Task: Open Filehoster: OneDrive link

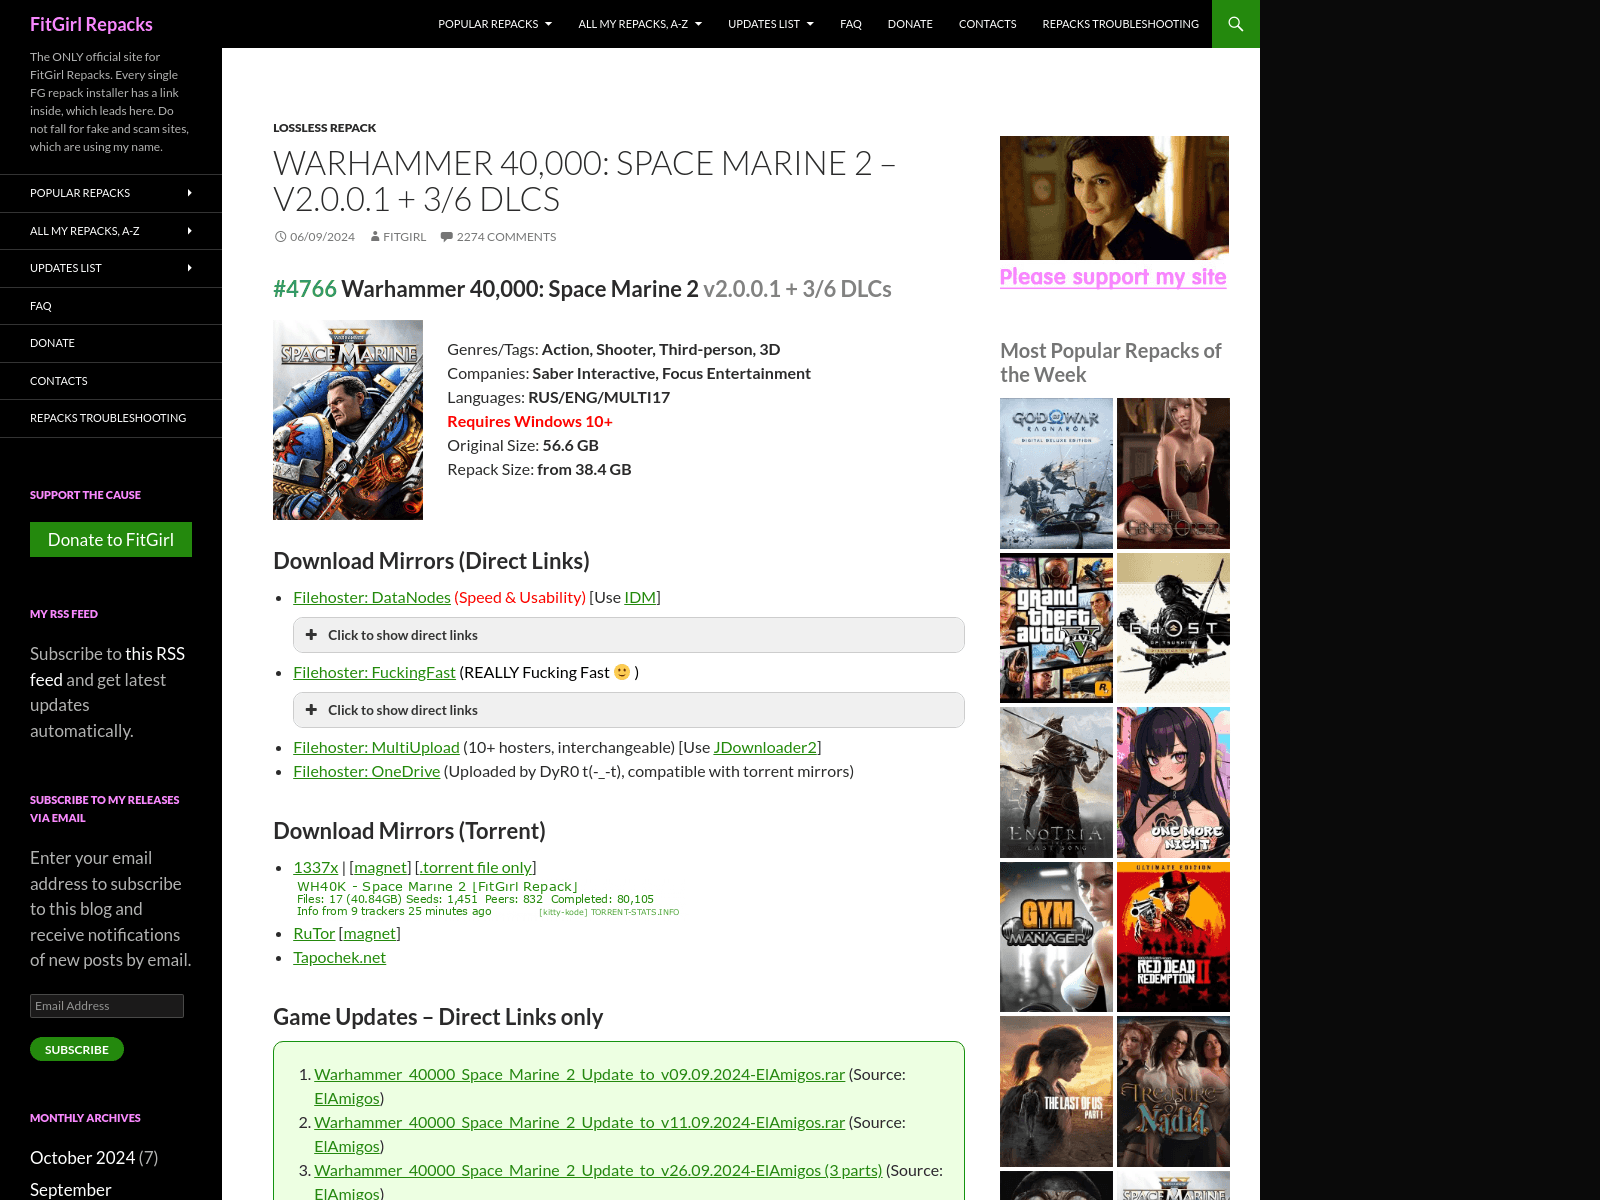Action: point(367,771)
